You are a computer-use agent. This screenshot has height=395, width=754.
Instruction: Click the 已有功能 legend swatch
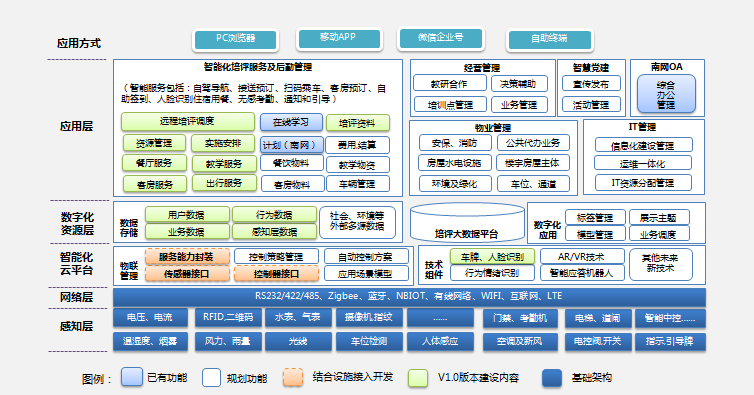coord(132,377)
